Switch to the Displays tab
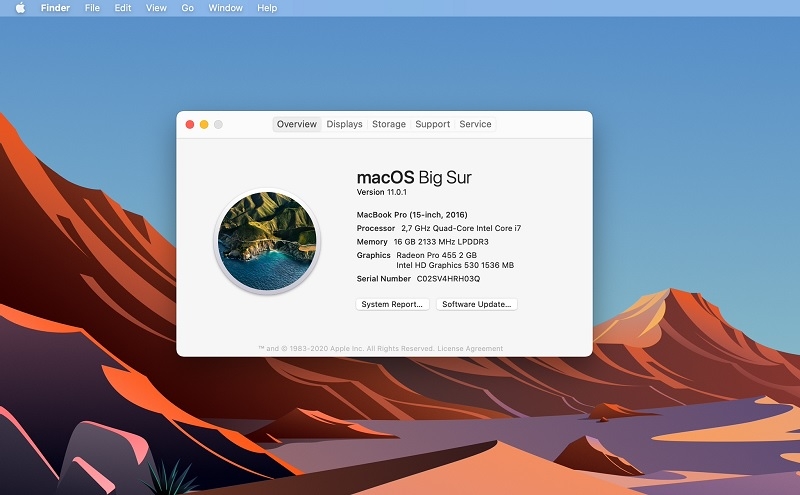Viewport: 800px width, 495px height. pos(344,124)
